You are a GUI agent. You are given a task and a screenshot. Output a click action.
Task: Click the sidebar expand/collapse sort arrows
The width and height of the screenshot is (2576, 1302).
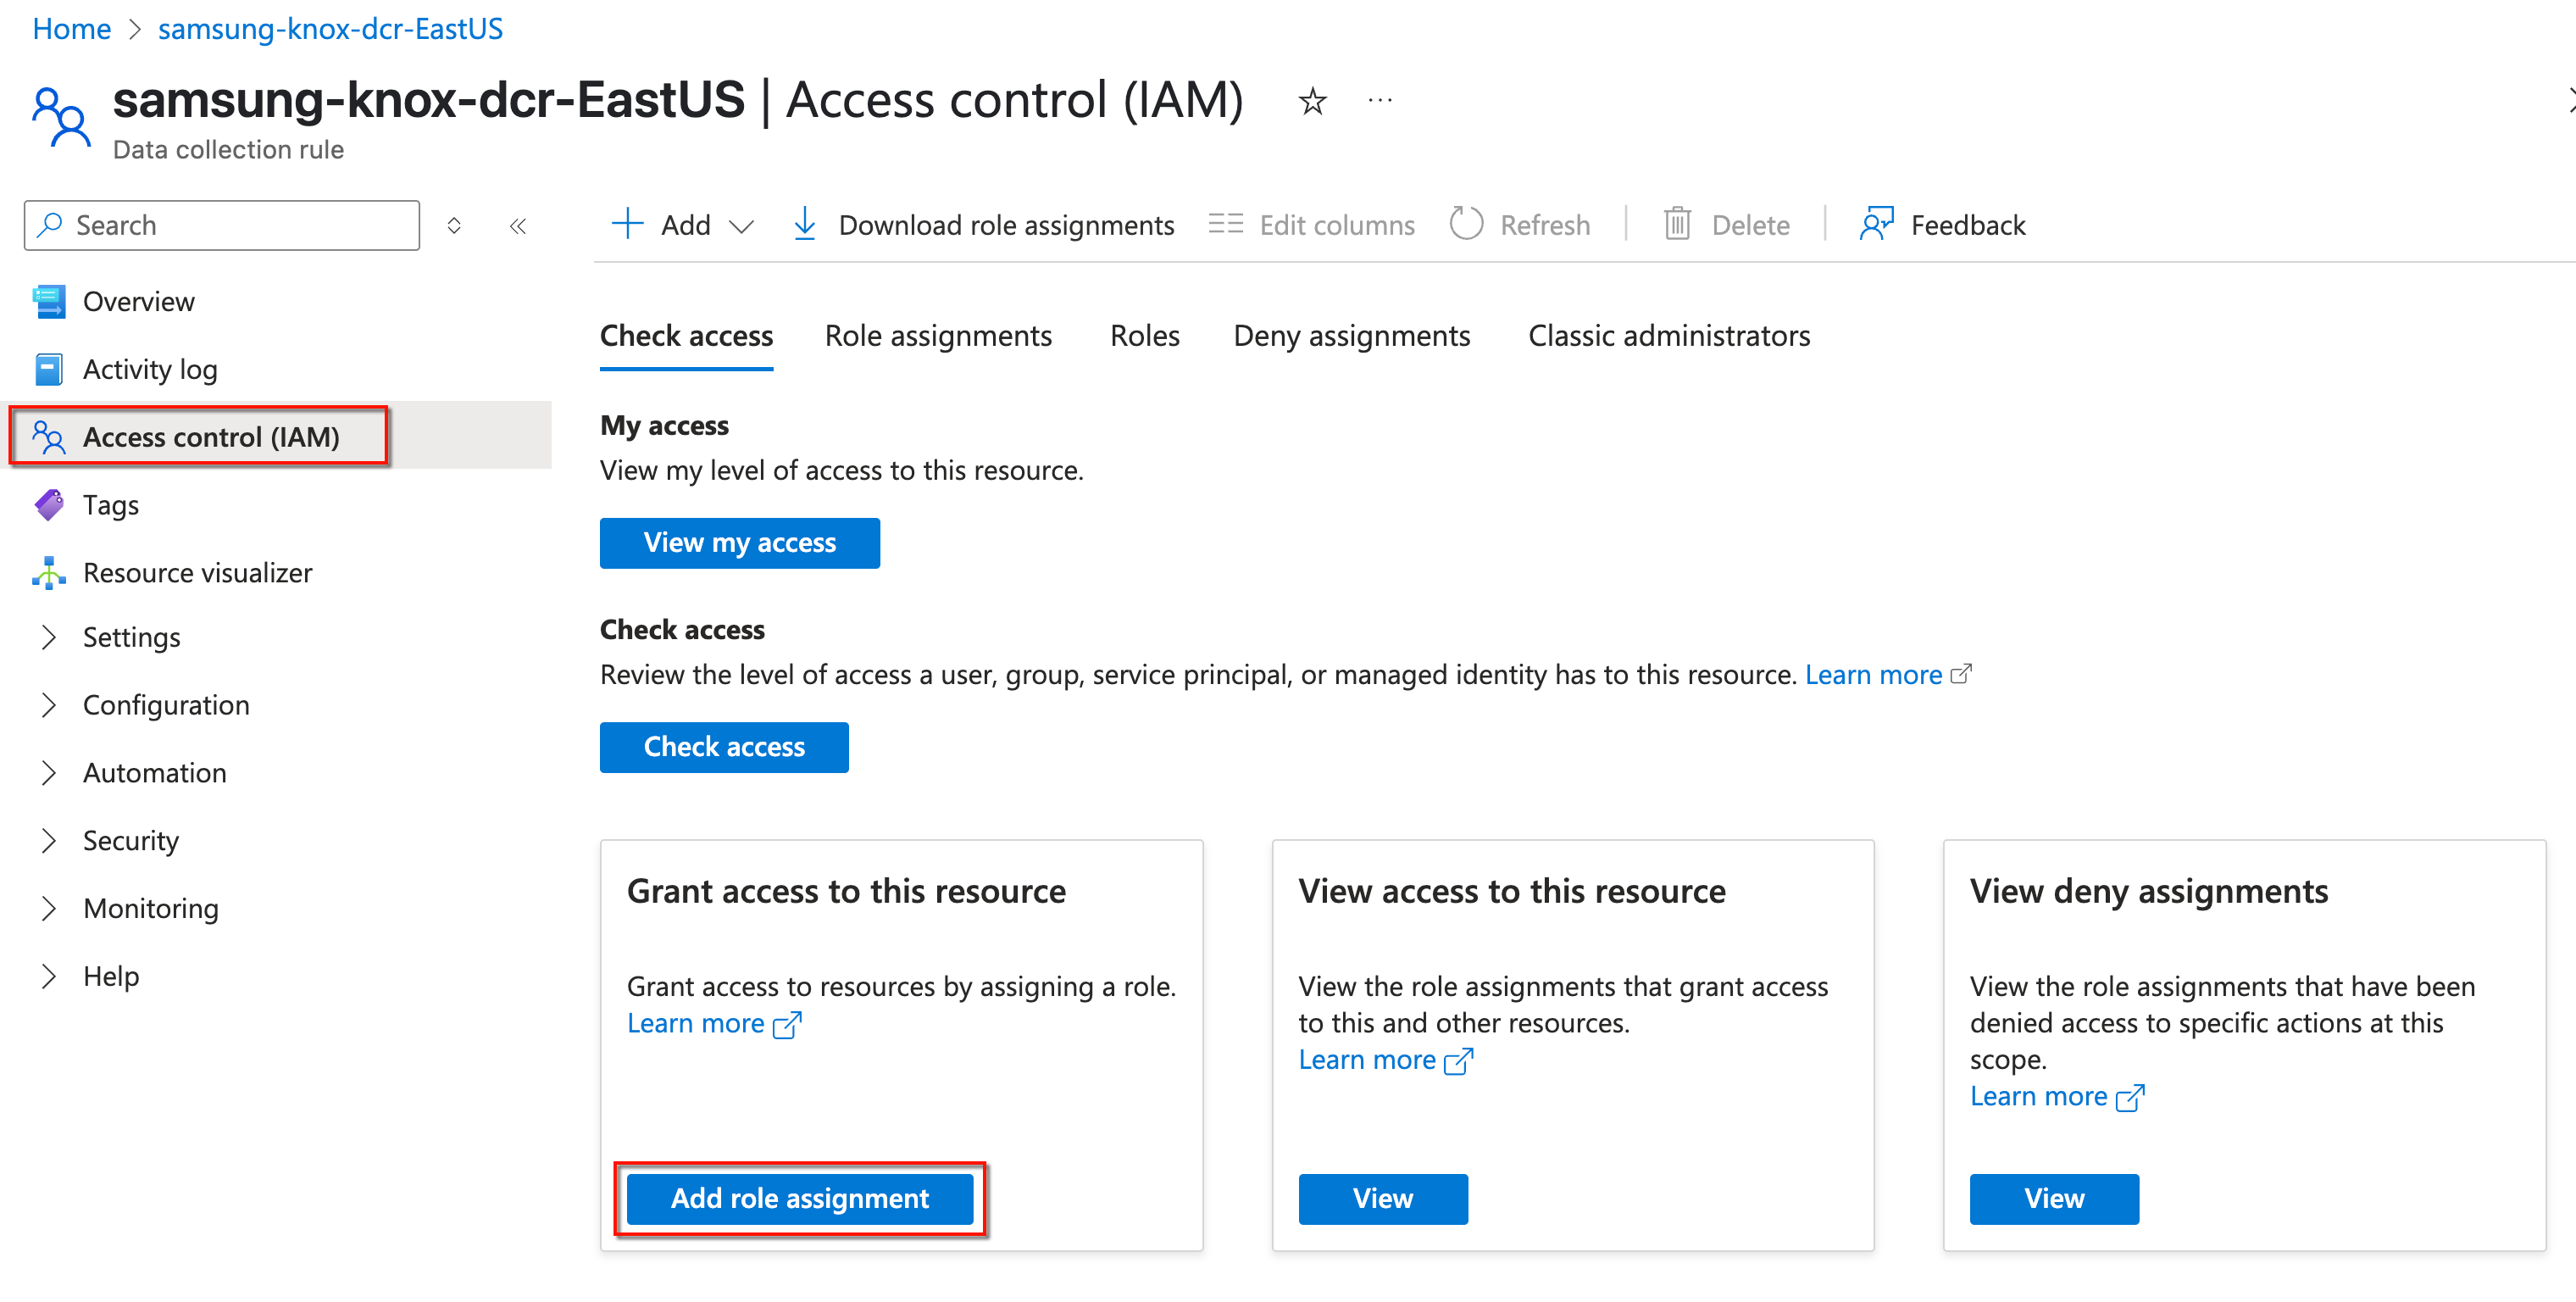[454, 226]
